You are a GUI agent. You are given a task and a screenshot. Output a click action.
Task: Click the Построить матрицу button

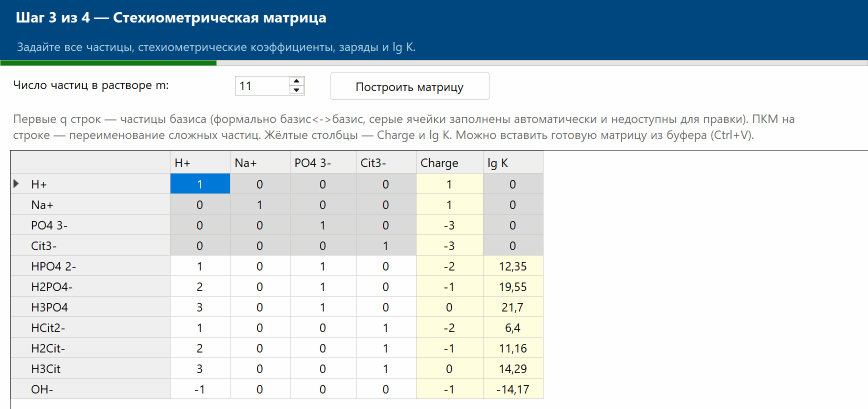pos(410,86)
